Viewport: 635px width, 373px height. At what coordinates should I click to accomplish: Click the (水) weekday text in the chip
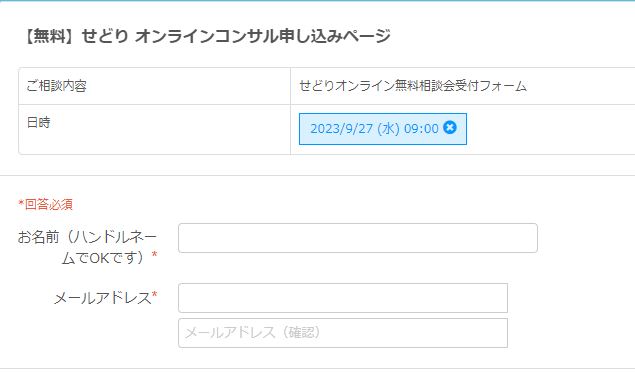point(388,129)
